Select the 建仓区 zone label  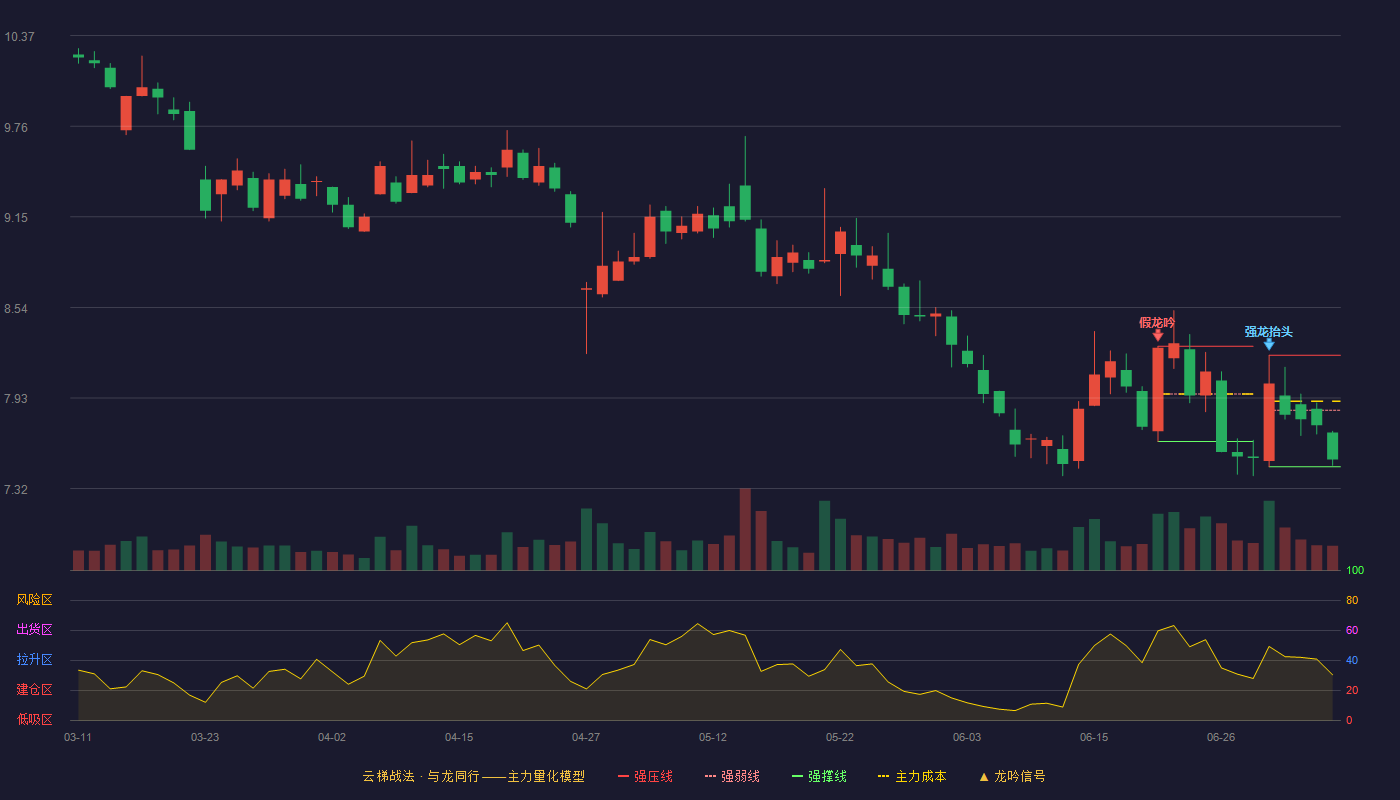[34, 690]
